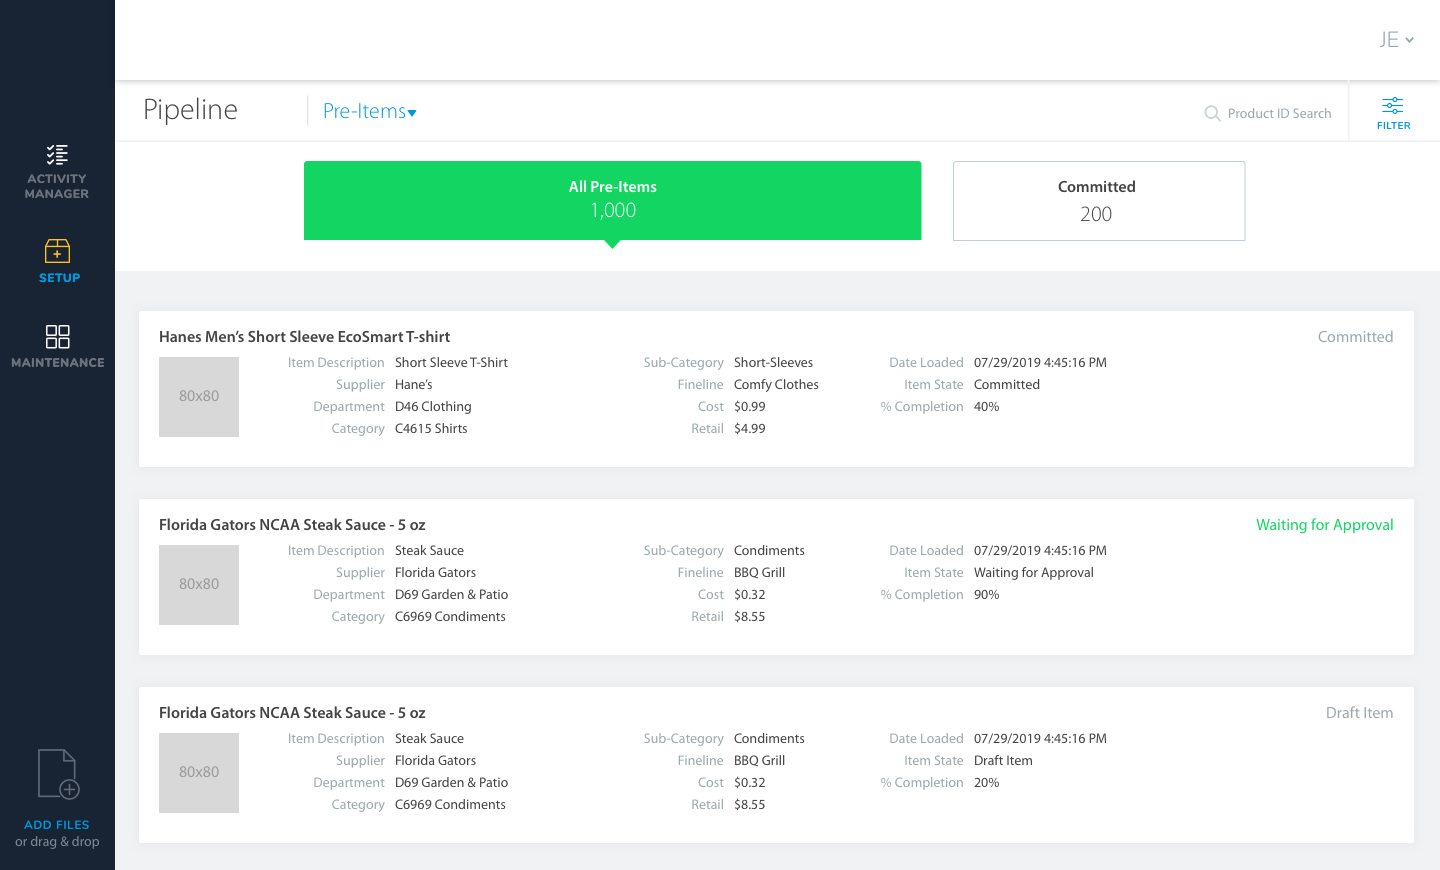Open the Draft Item Steak Sauce title
Viewport: 1440px width, 870px height.
click(x=292, y=713)
